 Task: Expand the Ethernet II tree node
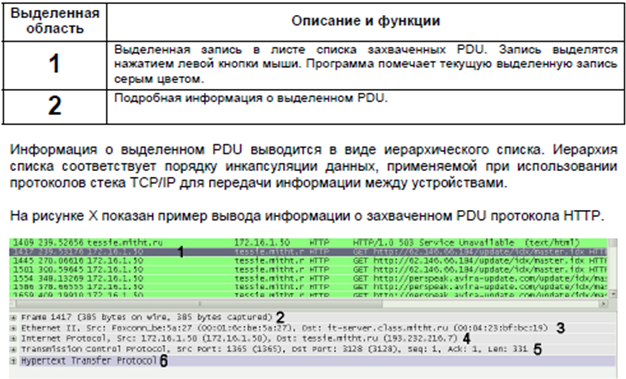[x=14, y=328]
